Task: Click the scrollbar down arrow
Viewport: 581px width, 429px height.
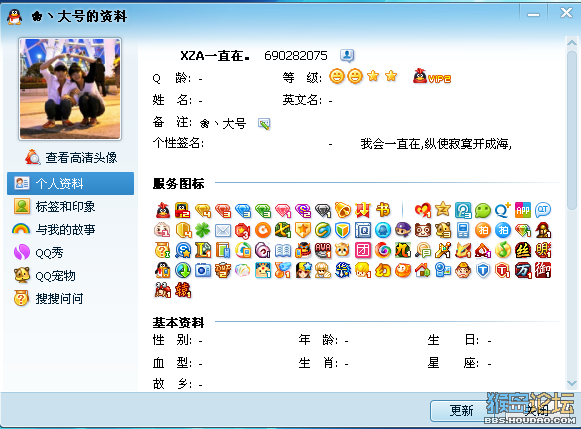Action: (572, 383)
